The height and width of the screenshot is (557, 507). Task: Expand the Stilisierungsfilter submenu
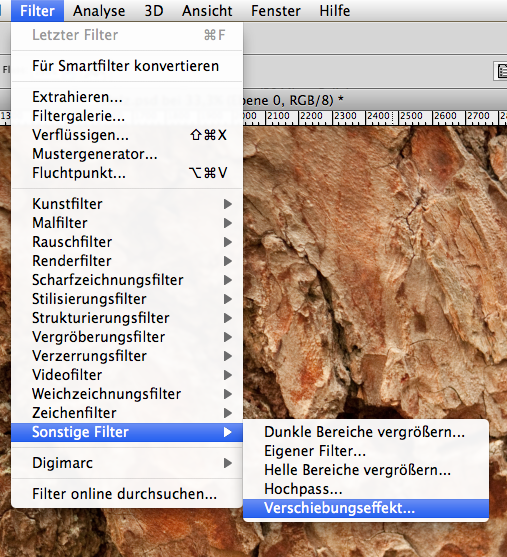[127, 299]
